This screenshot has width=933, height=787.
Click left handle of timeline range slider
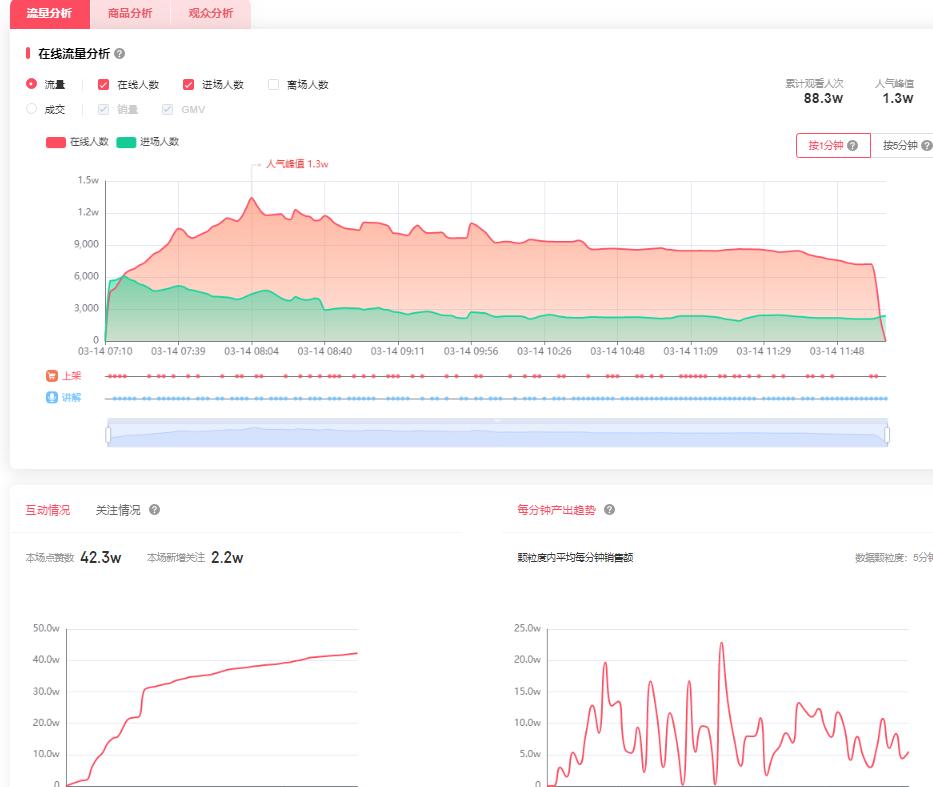click(108, 435)
